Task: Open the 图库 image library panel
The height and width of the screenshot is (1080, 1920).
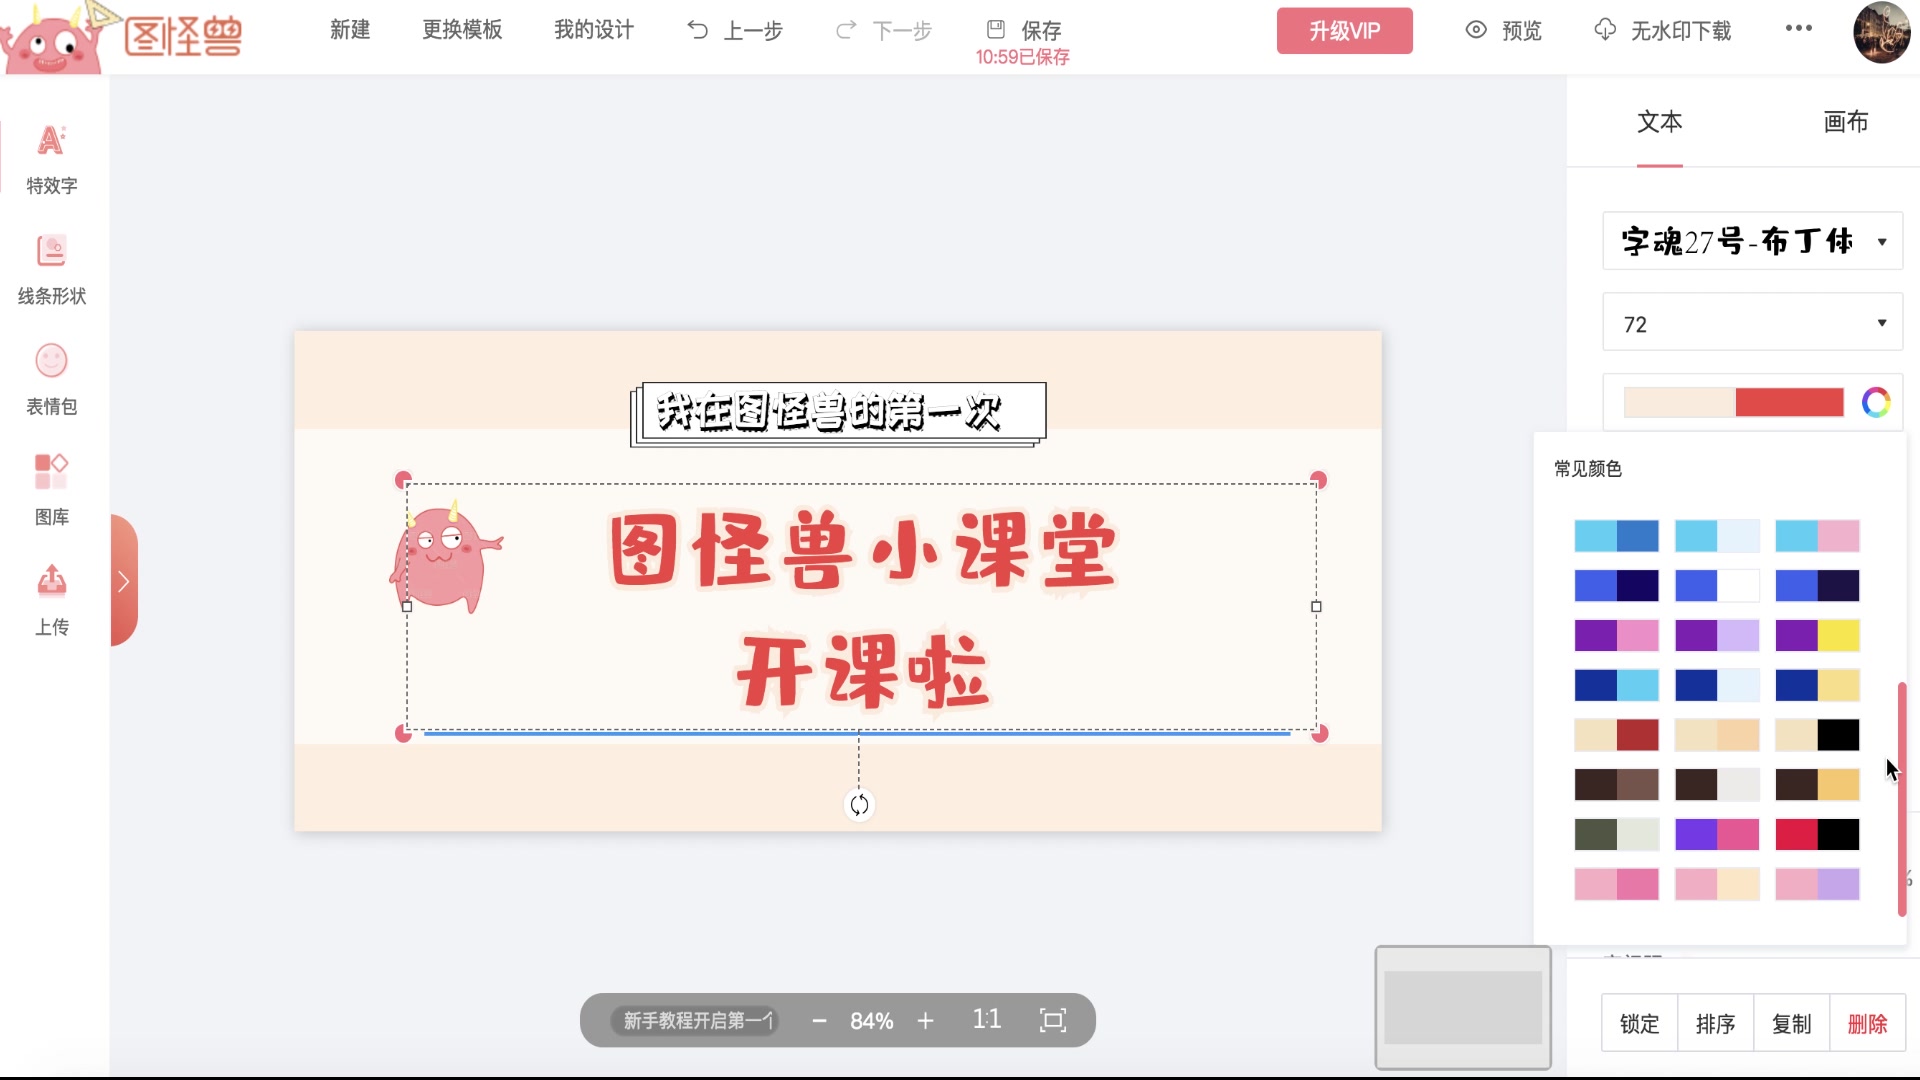Action: [51, 490]
